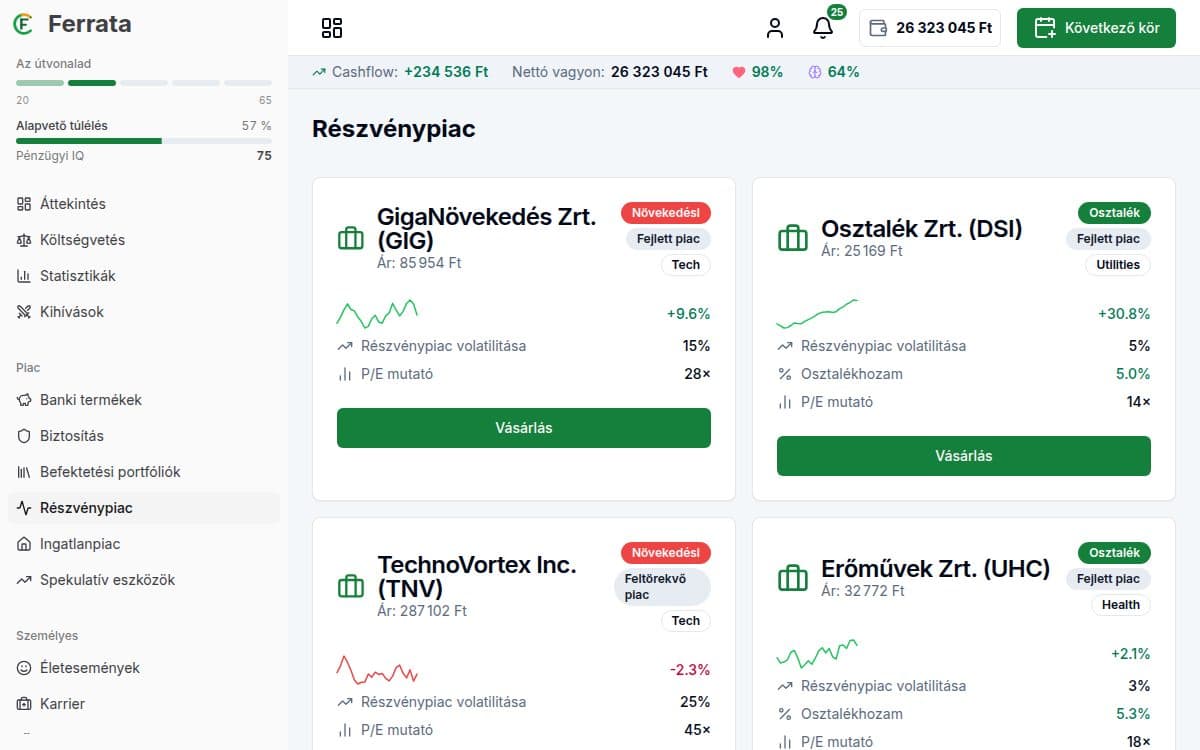Click the Erőművek Zrt. (UHC) briefcase icon

click(x=791, y=578)
